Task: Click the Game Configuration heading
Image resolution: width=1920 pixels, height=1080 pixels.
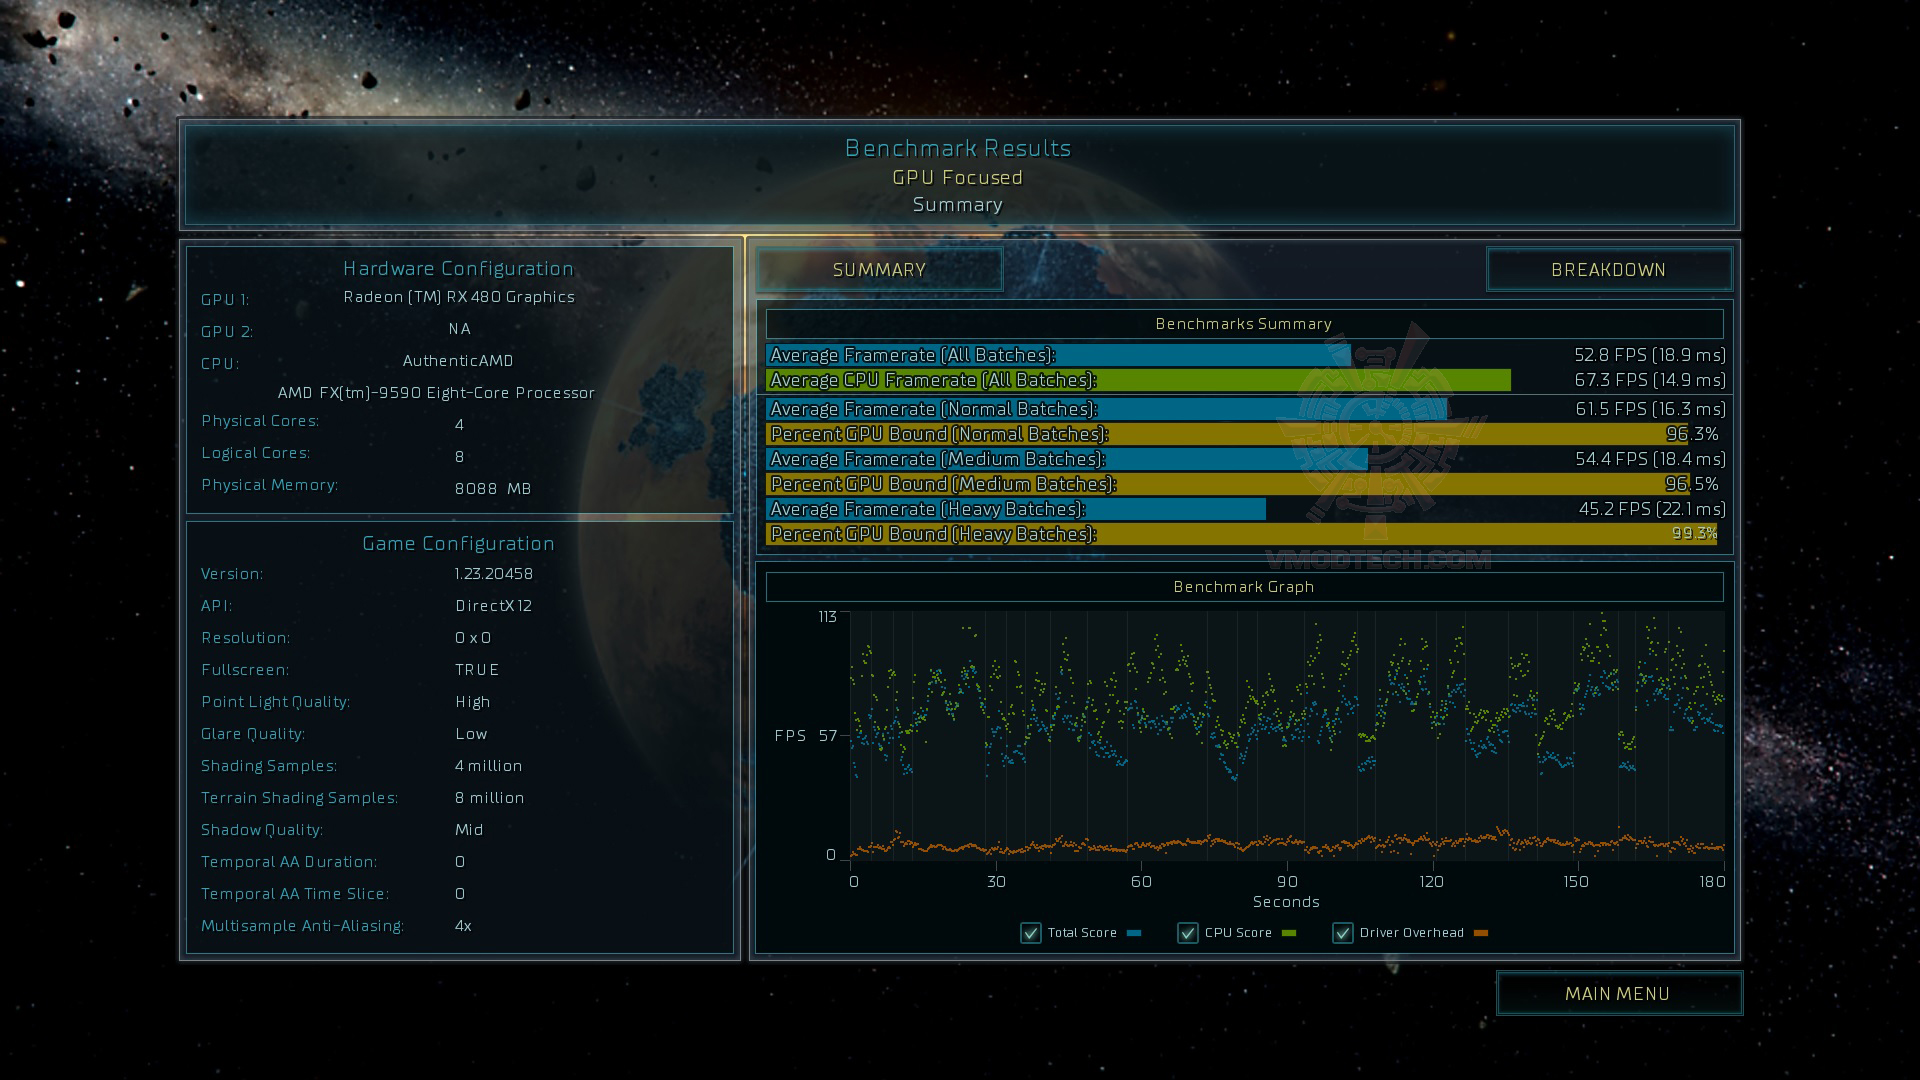Action: (458, 543)
